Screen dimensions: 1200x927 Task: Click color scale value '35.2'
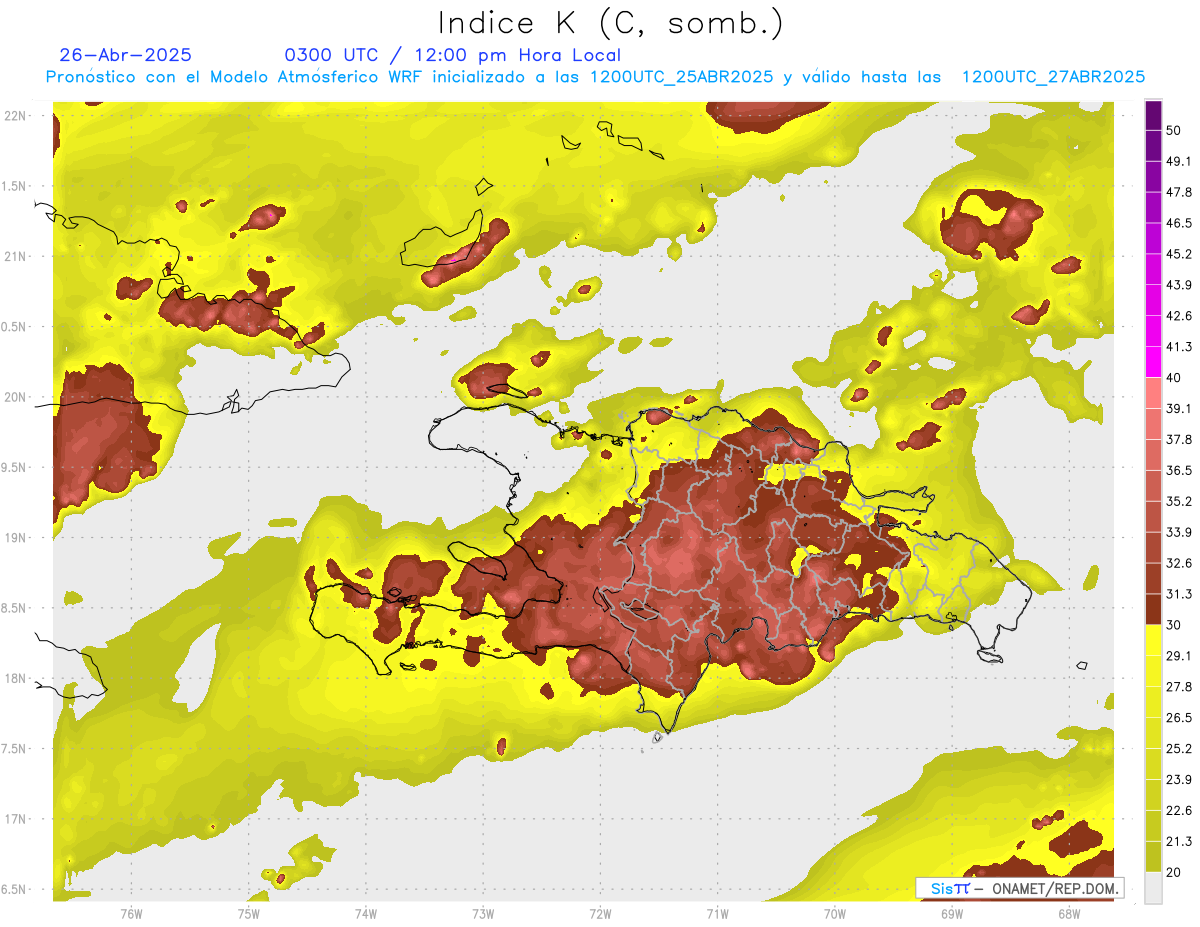[x=1179, y=501]
